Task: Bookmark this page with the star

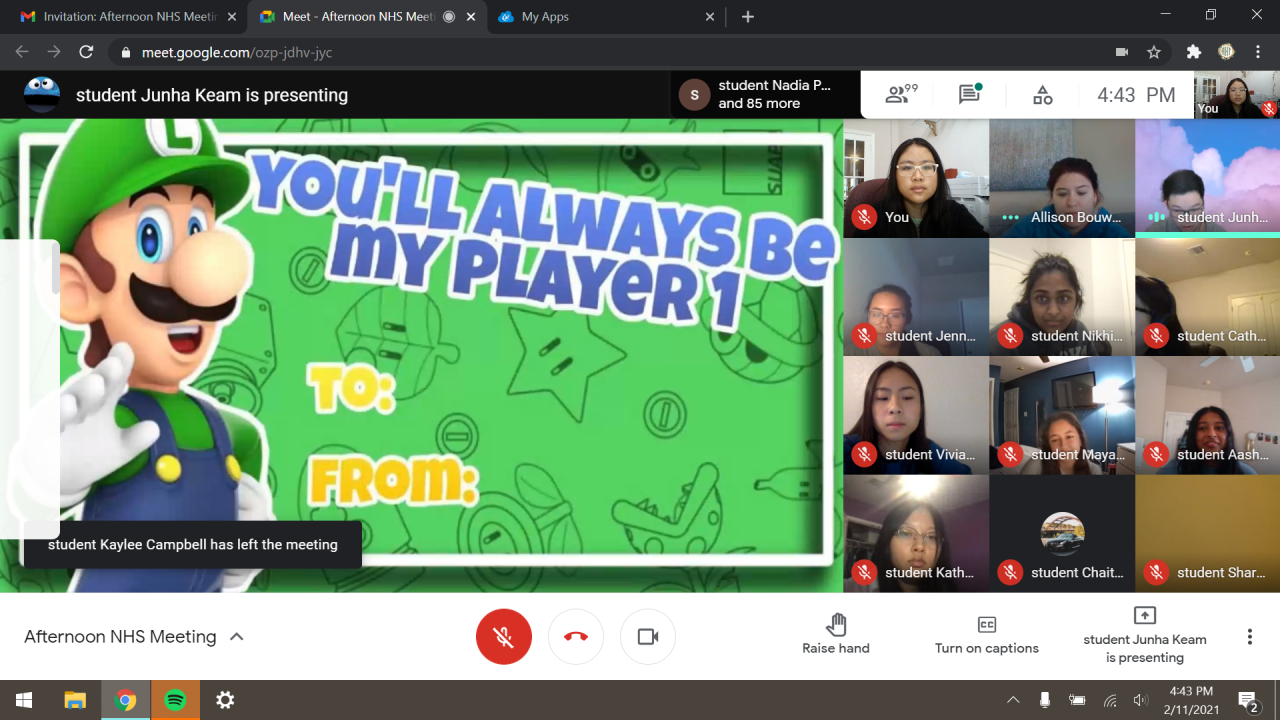Action: (1154, 52)
